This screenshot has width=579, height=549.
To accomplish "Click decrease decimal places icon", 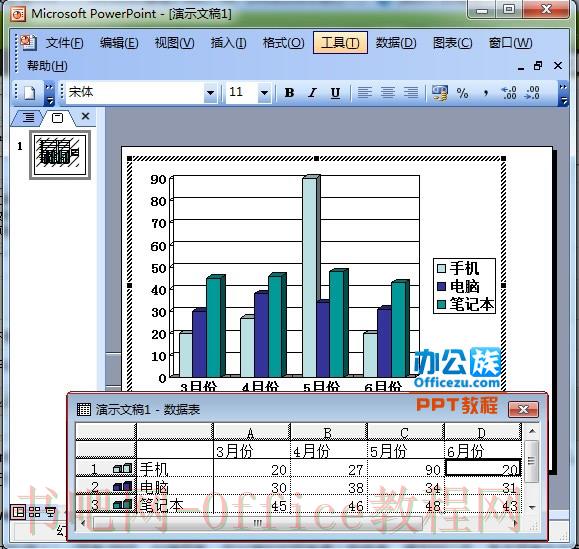I will [x=532, y=93].
